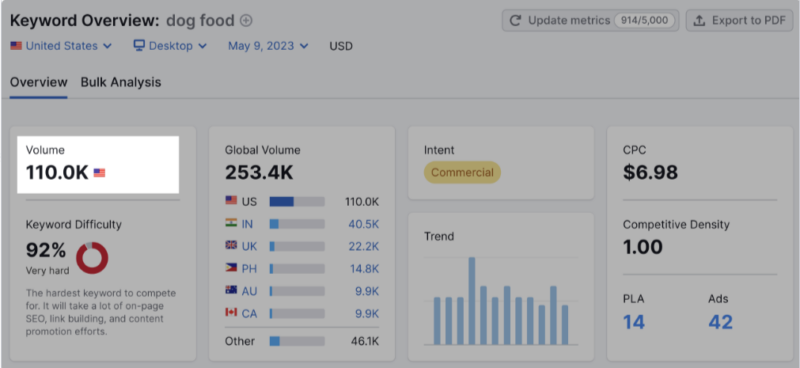Image resolution: width=800 pixels, height=368 pixels.
Task: Open the Ads count 42 link
Action: point(720,322)
